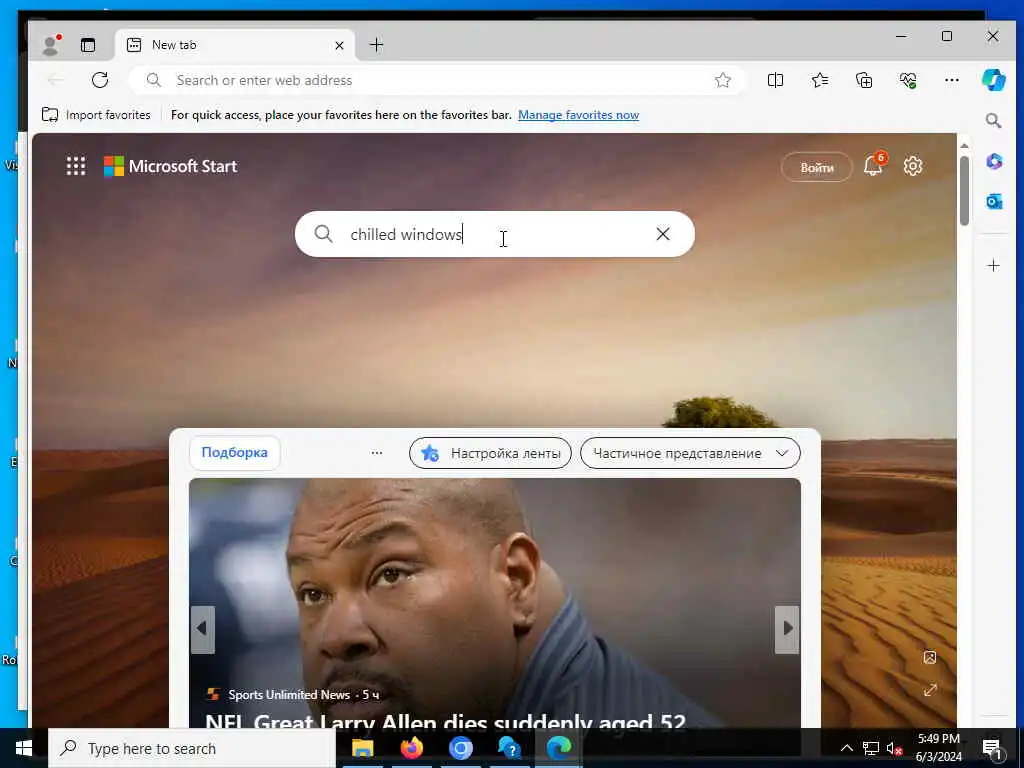Open page settings gear icon

912,166
